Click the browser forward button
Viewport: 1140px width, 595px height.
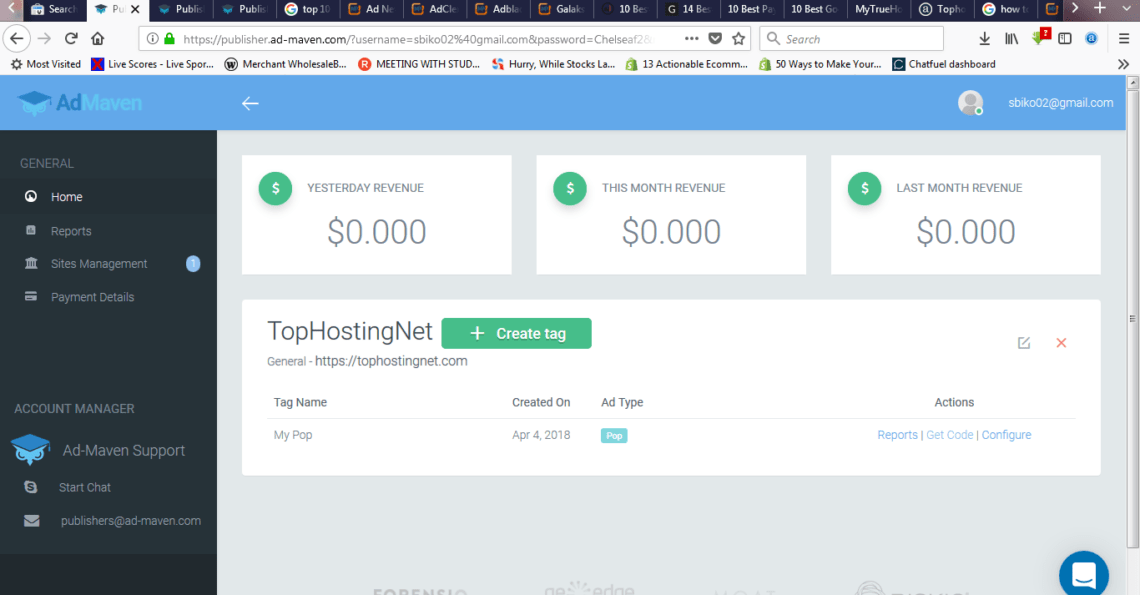point(44,39)
